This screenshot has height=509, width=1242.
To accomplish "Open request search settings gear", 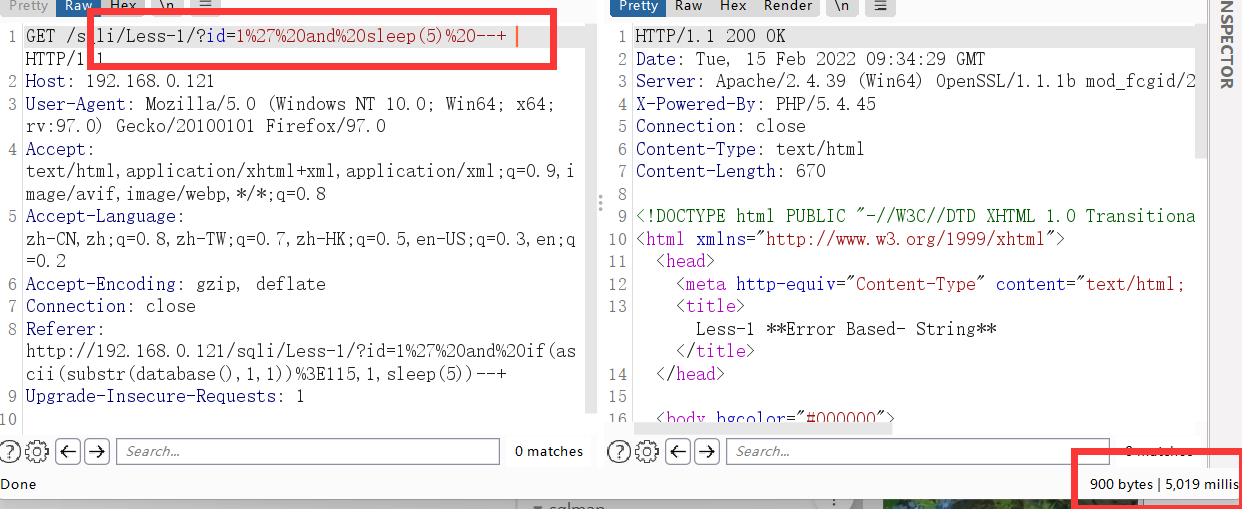I will coord(37,451).
